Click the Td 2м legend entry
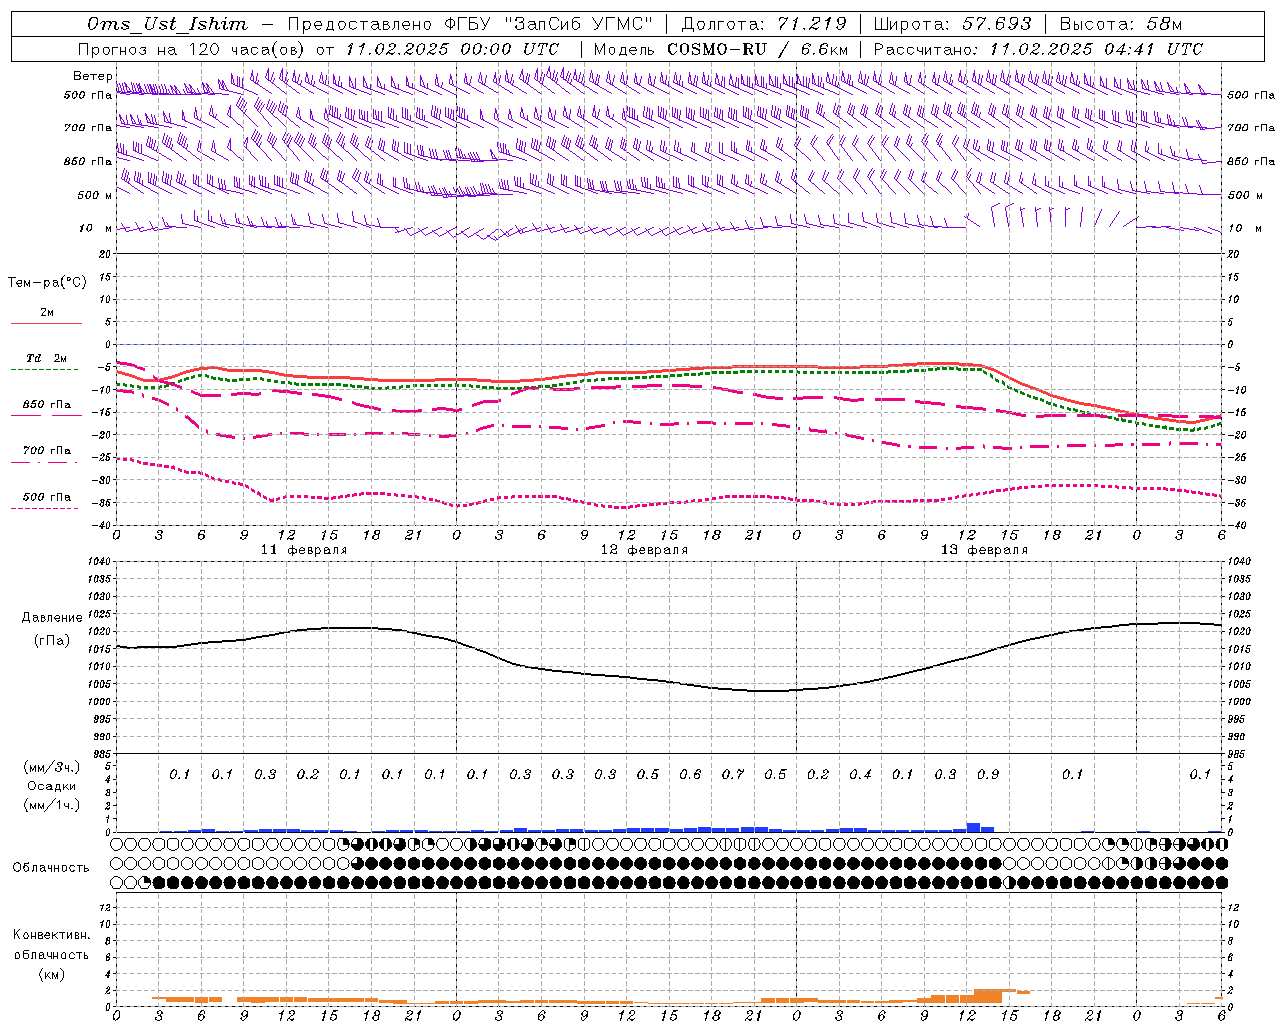This screenshot has height=1024, width=1280. tap(46, 358)
